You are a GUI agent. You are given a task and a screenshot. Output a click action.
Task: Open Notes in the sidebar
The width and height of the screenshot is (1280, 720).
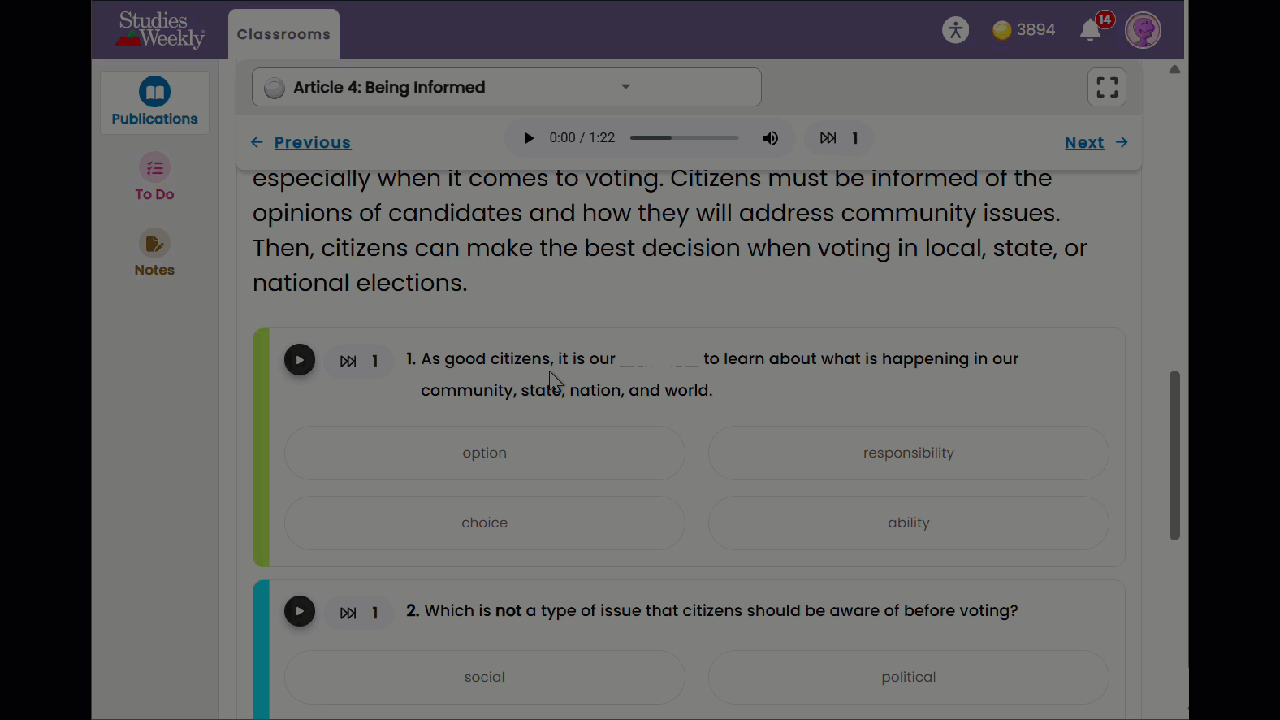[155, 254]
